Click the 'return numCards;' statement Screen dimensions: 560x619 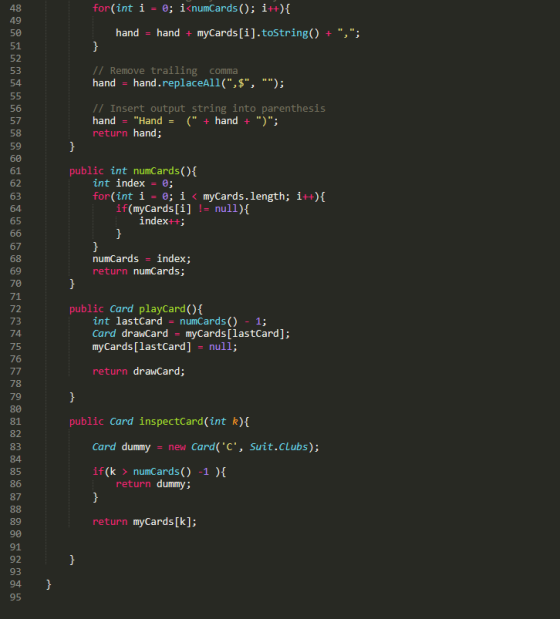click(139, 271)
